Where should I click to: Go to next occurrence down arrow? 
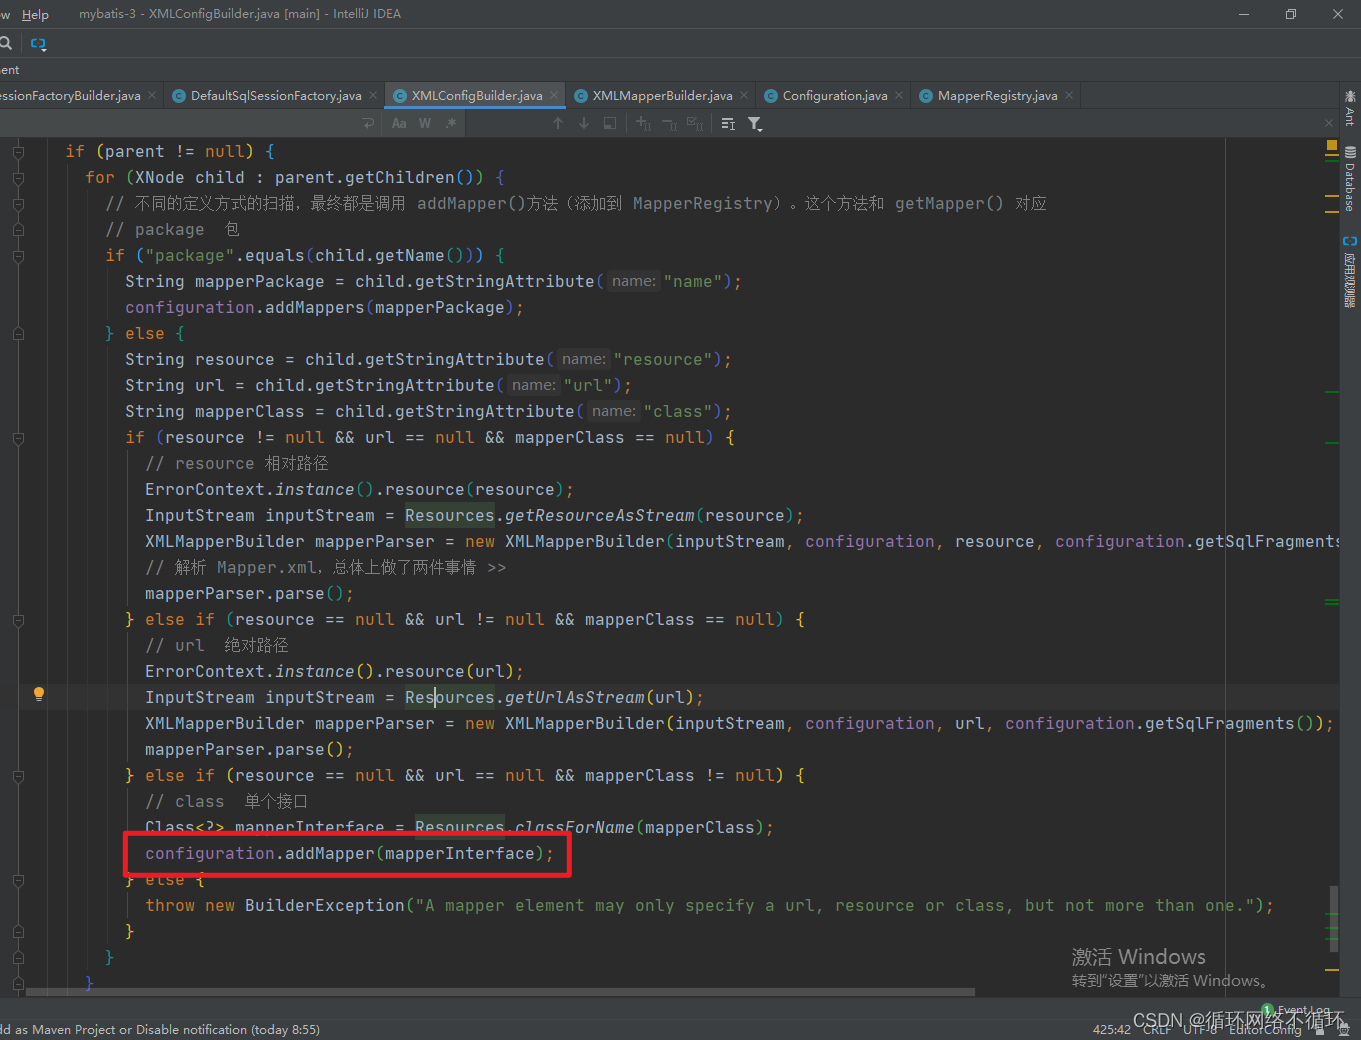pyautogui.click(x=584, y=123)
